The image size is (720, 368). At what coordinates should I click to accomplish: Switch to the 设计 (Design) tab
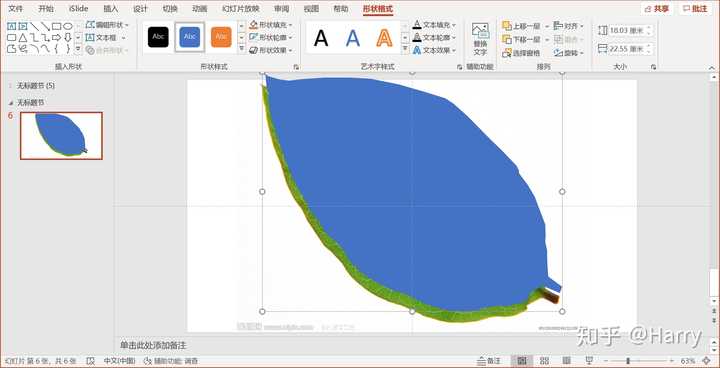coord(140,9)
